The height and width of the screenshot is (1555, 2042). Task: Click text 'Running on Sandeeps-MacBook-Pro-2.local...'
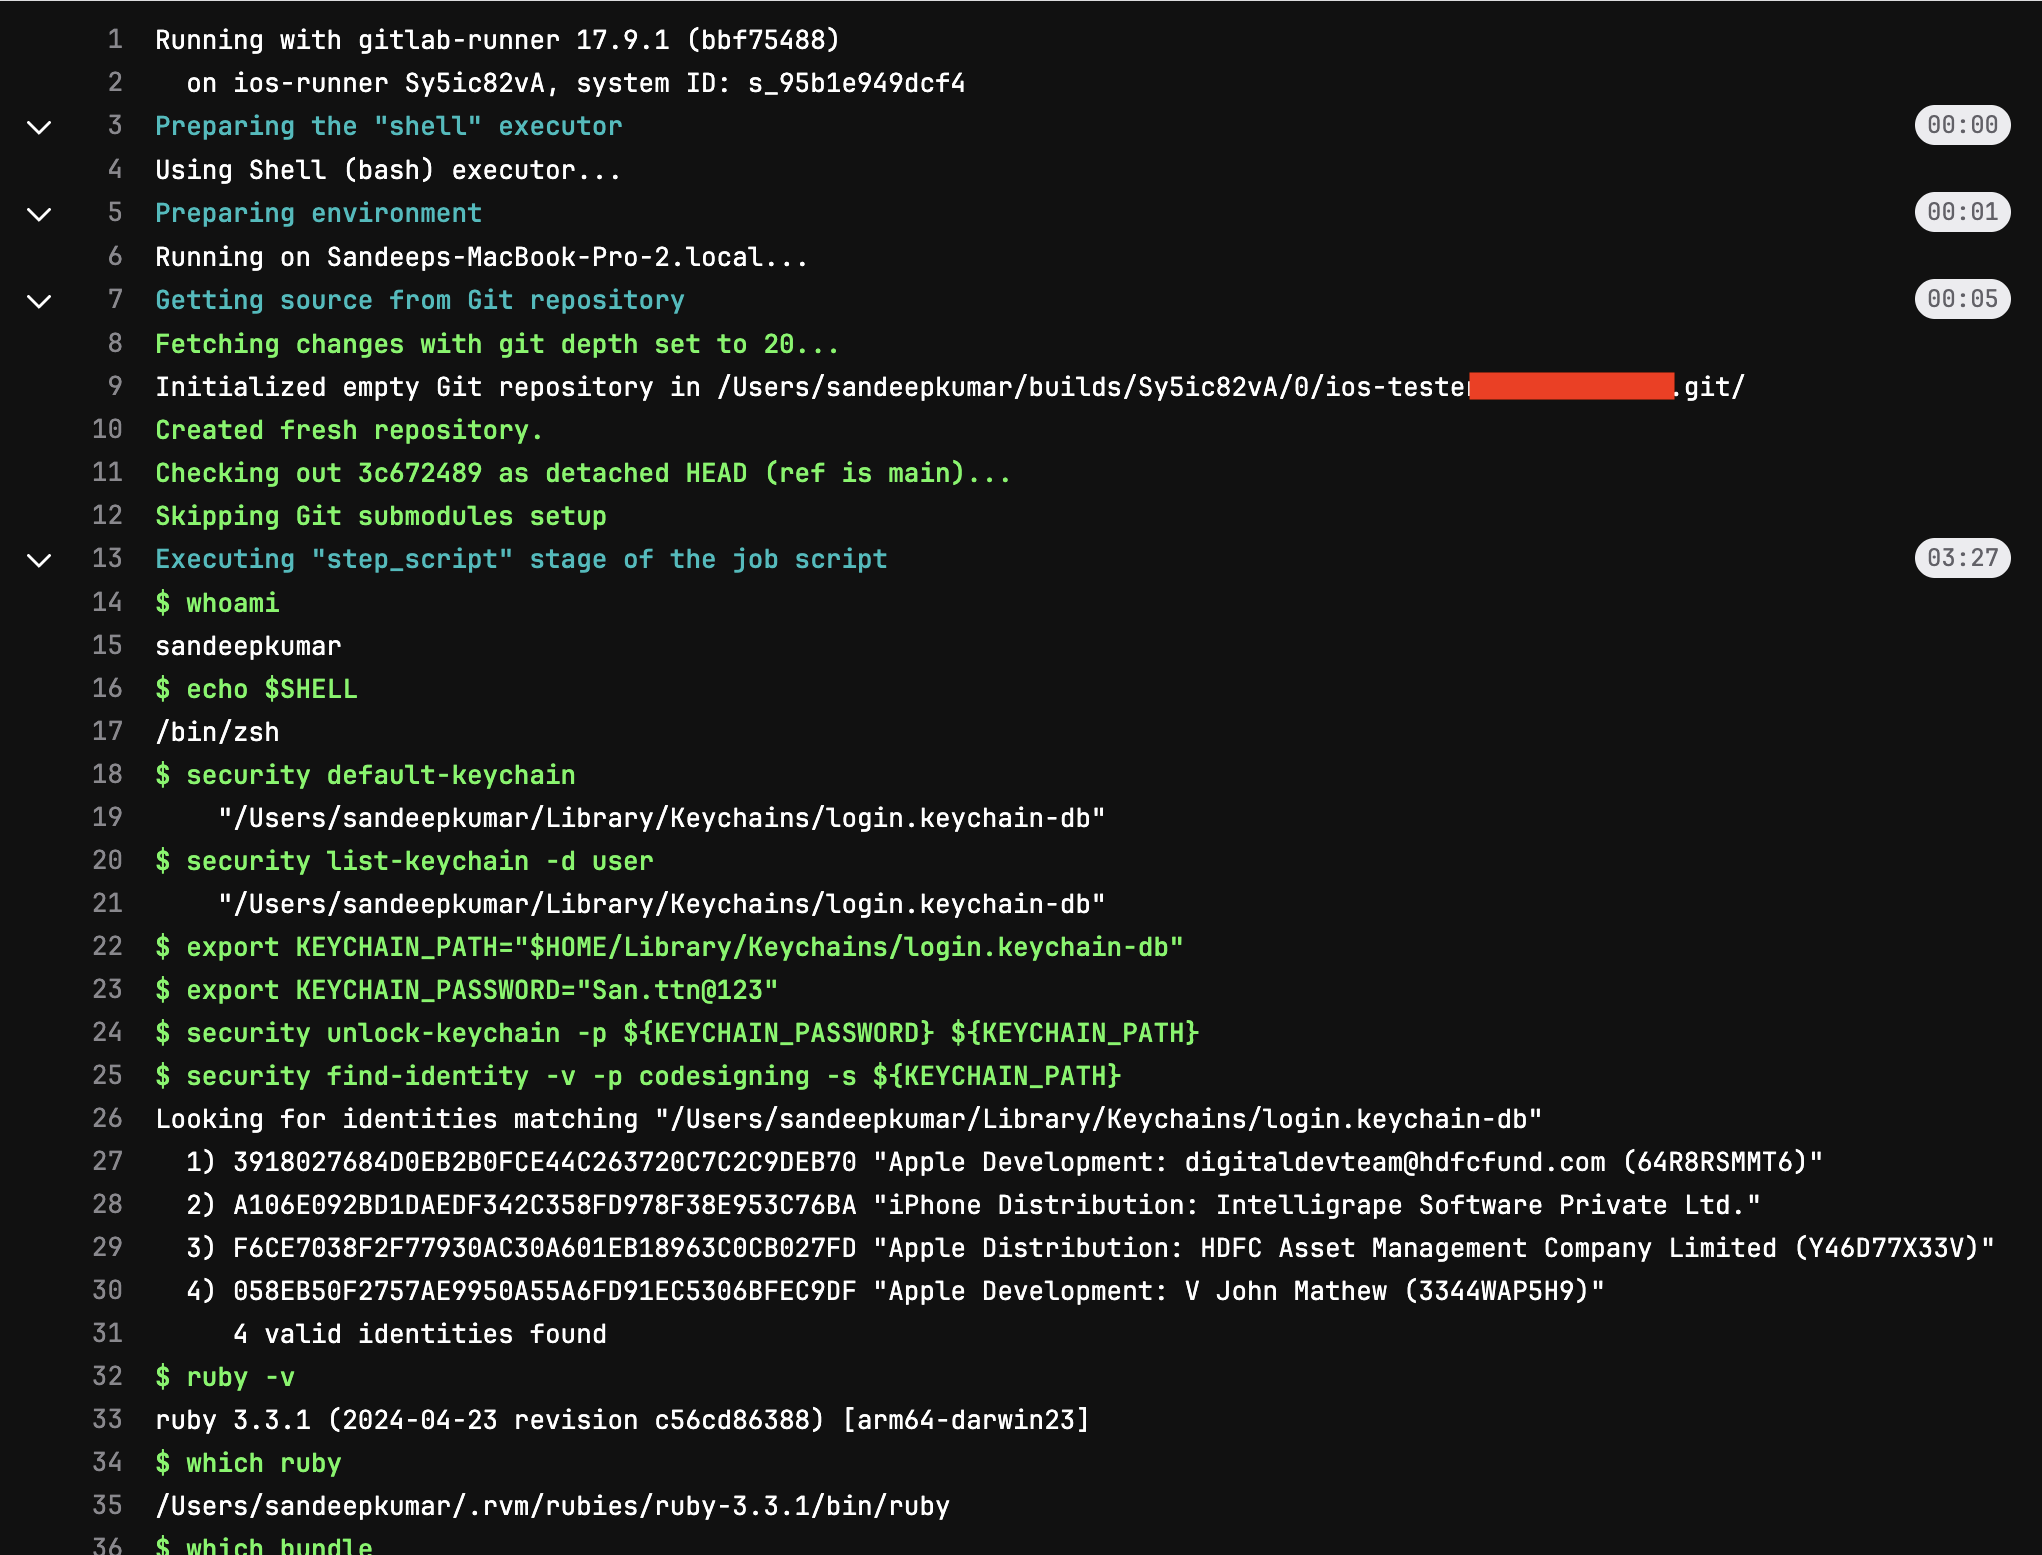click(x=481, y=257)
